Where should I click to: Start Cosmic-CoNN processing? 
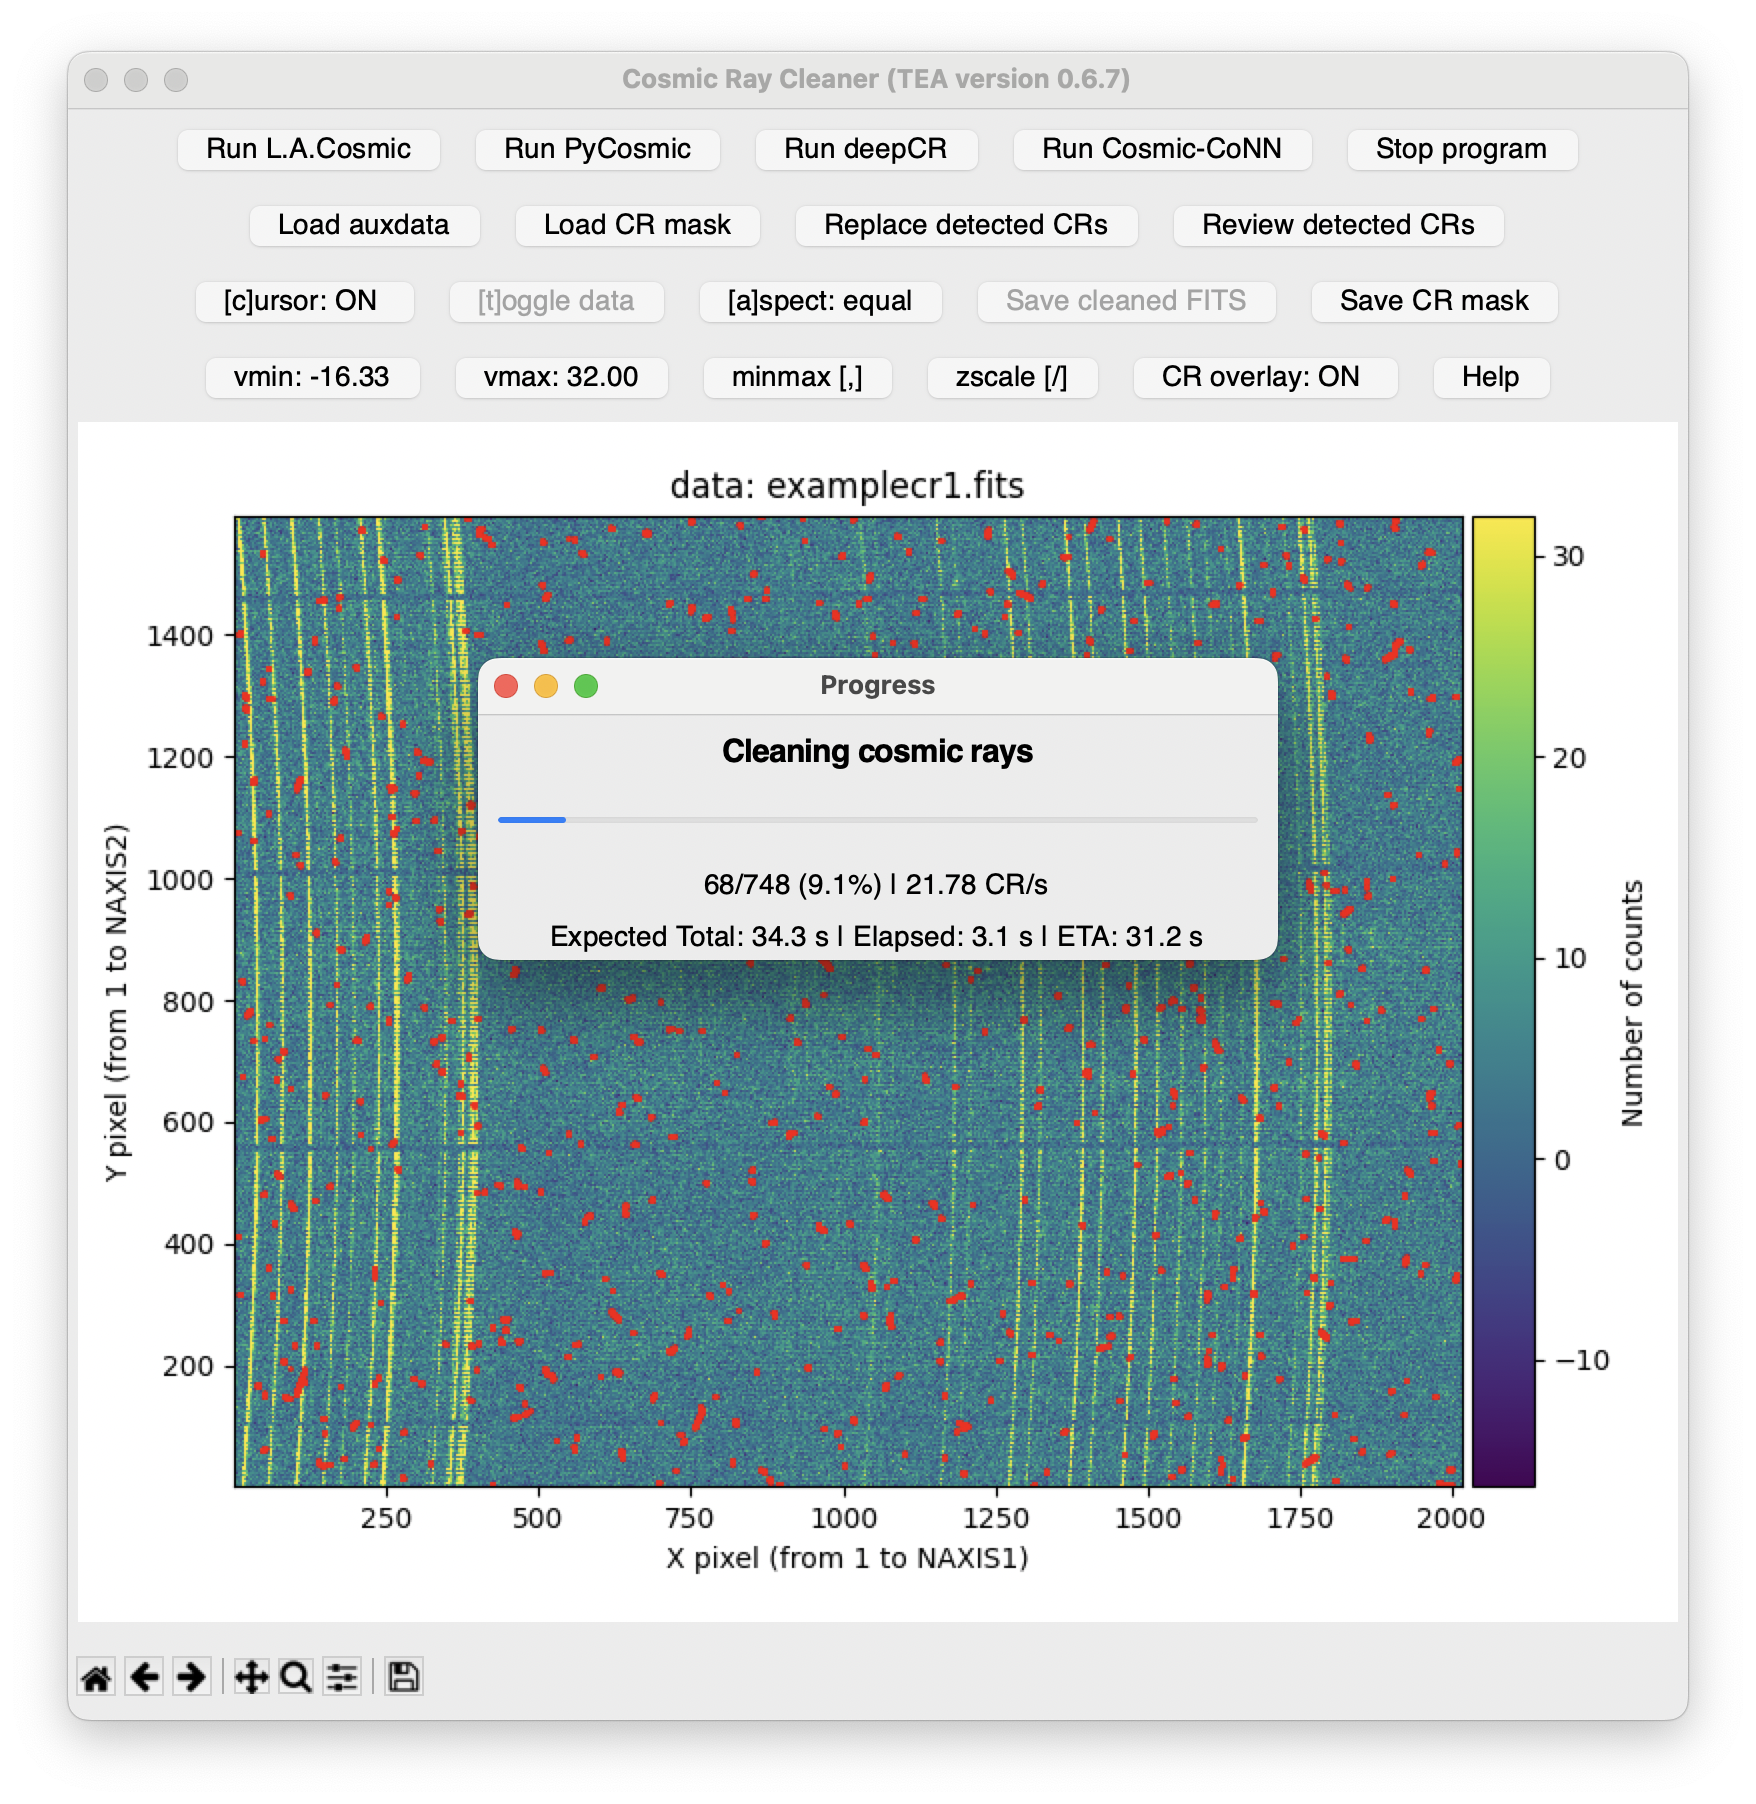(x=1162, y=149)
